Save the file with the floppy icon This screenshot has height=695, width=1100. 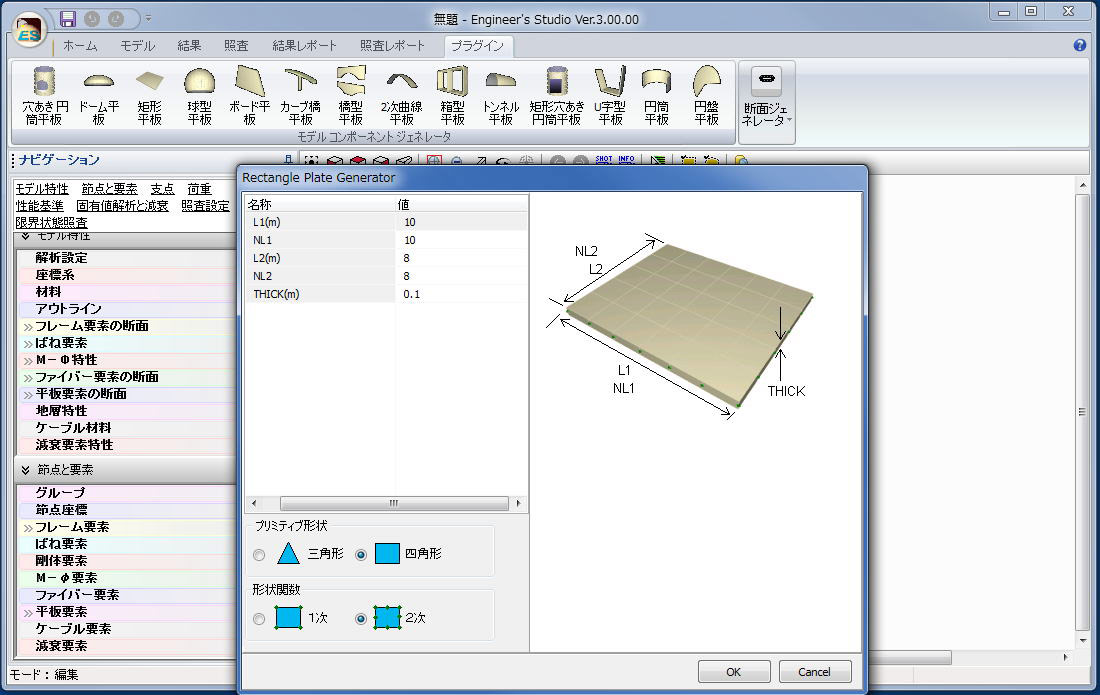pyautogui.click(x=67, y=19)
